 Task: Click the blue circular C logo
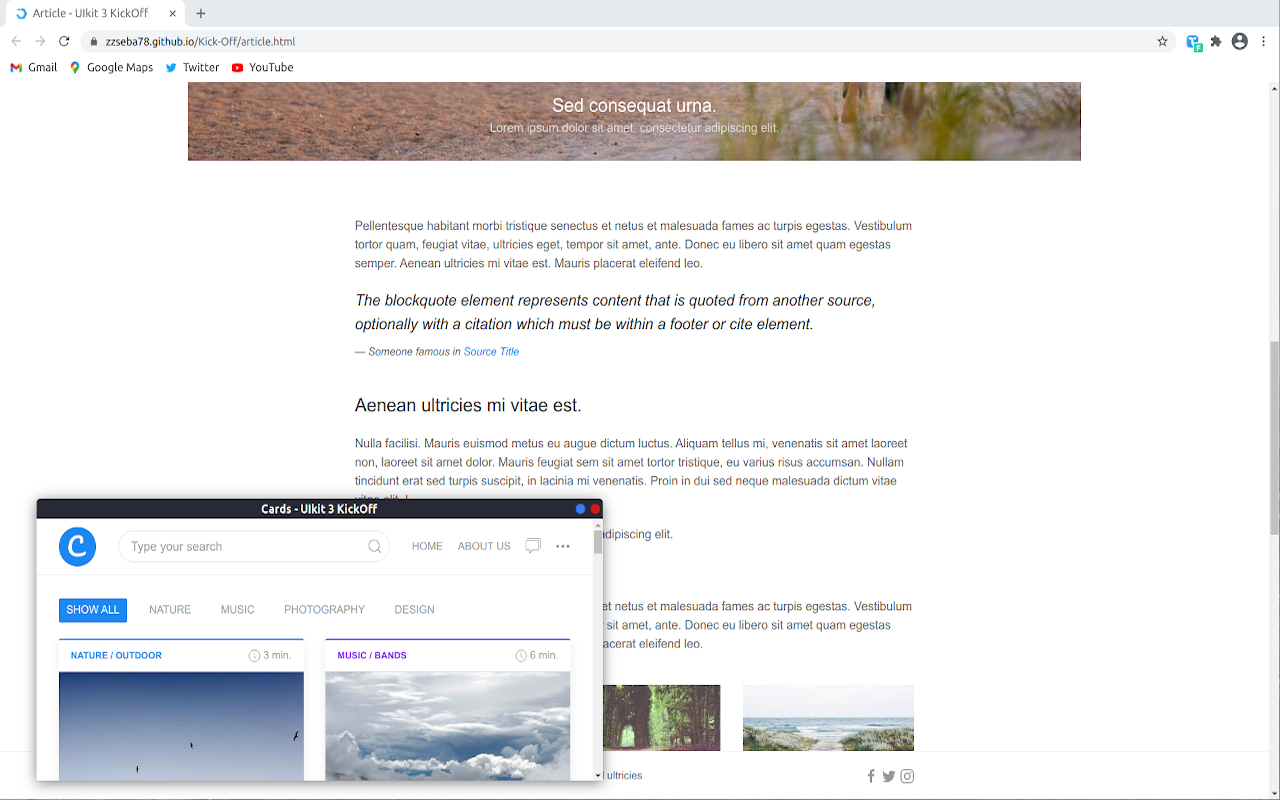click(x=77, y=546)
